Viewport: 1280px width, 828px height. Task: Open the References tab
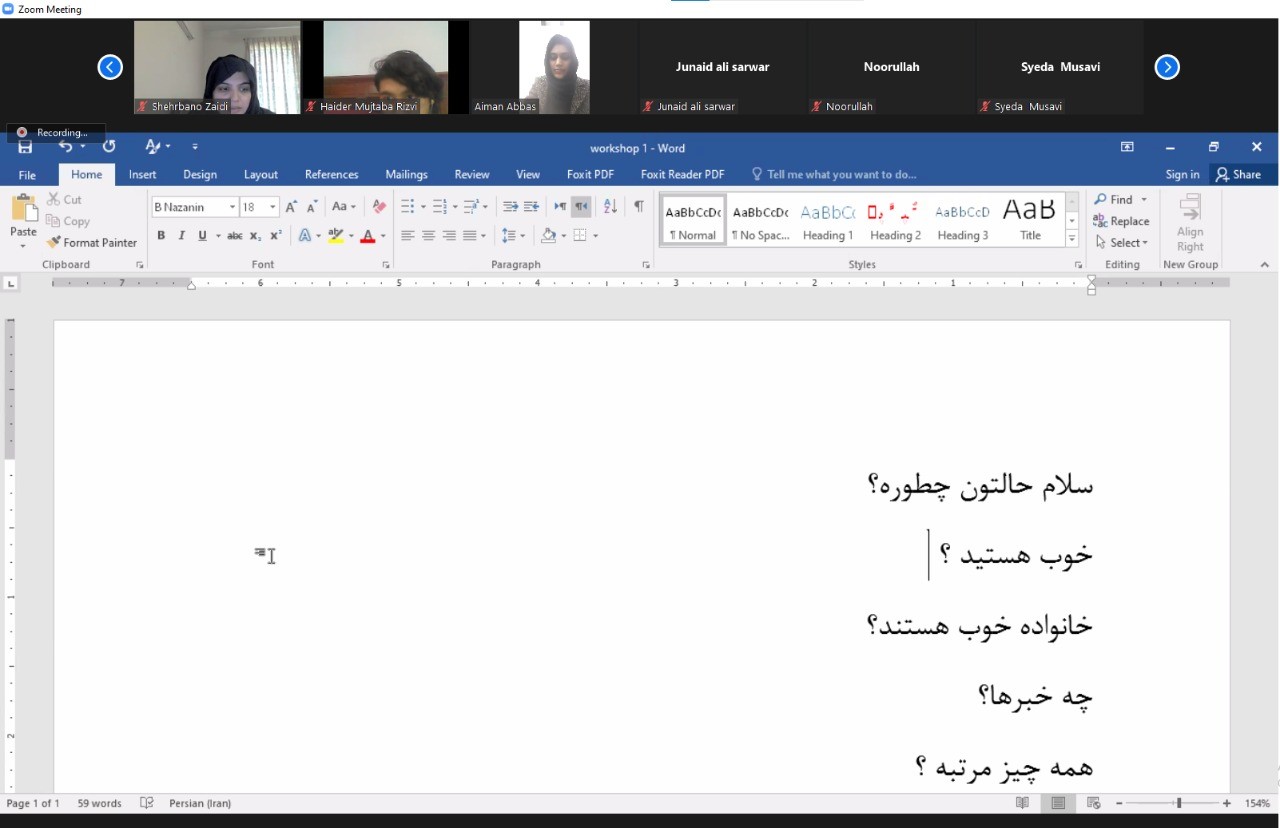tap(331, 174)
